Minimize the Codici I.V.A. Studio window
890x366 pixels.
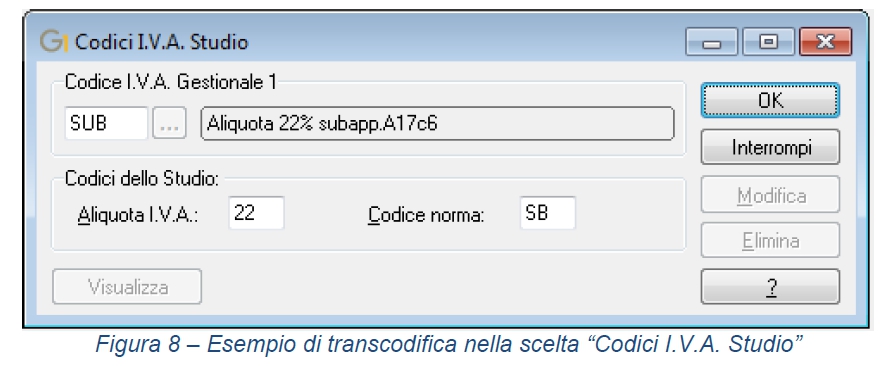coord(711,43)
